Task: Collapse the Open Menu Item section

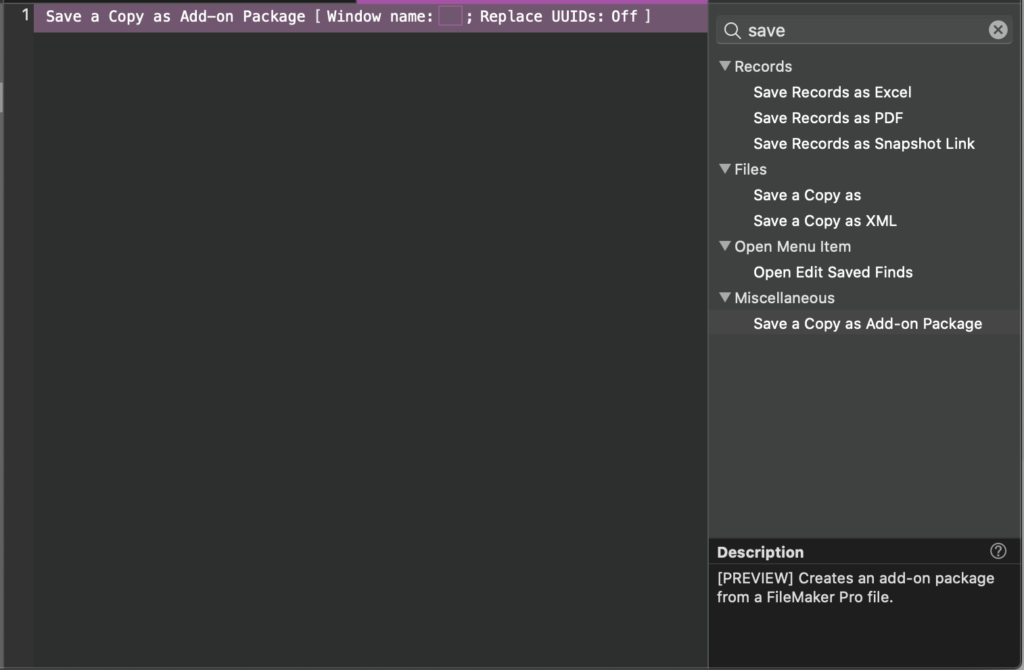Action: coord(725,246)
